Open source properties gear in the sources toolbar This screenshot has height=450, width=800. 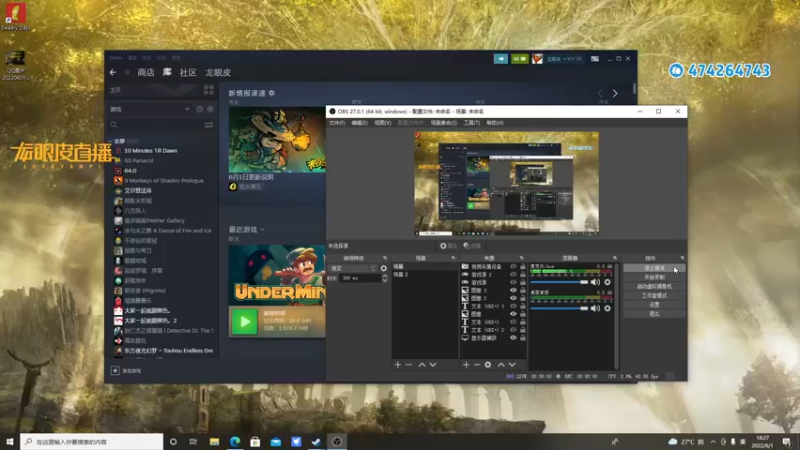(x=488, y=365)
